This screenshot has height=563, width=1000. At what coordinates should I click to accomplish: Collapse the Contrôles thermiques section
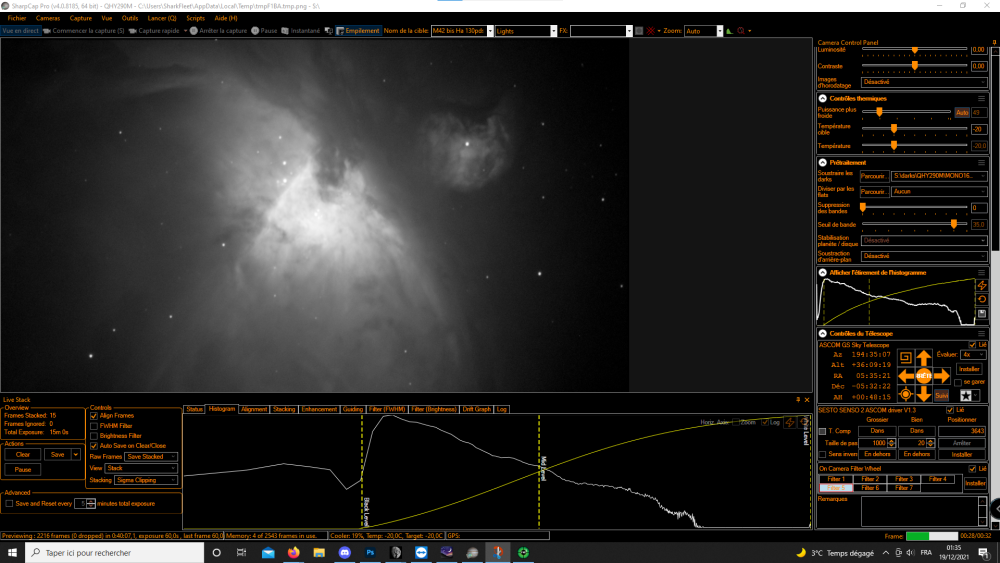pyautogui.click(x=823, y=98)
